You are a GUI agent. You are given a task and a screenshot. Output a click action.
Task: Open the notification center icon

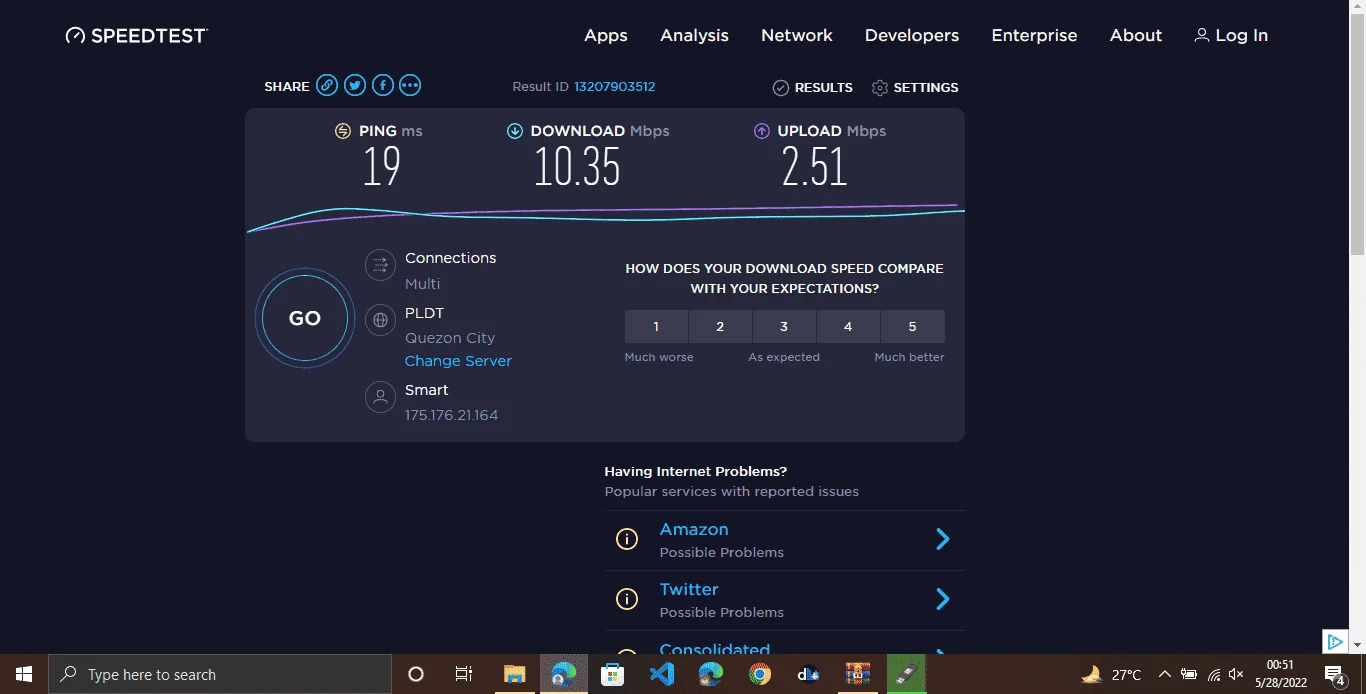coord(1334,674)
